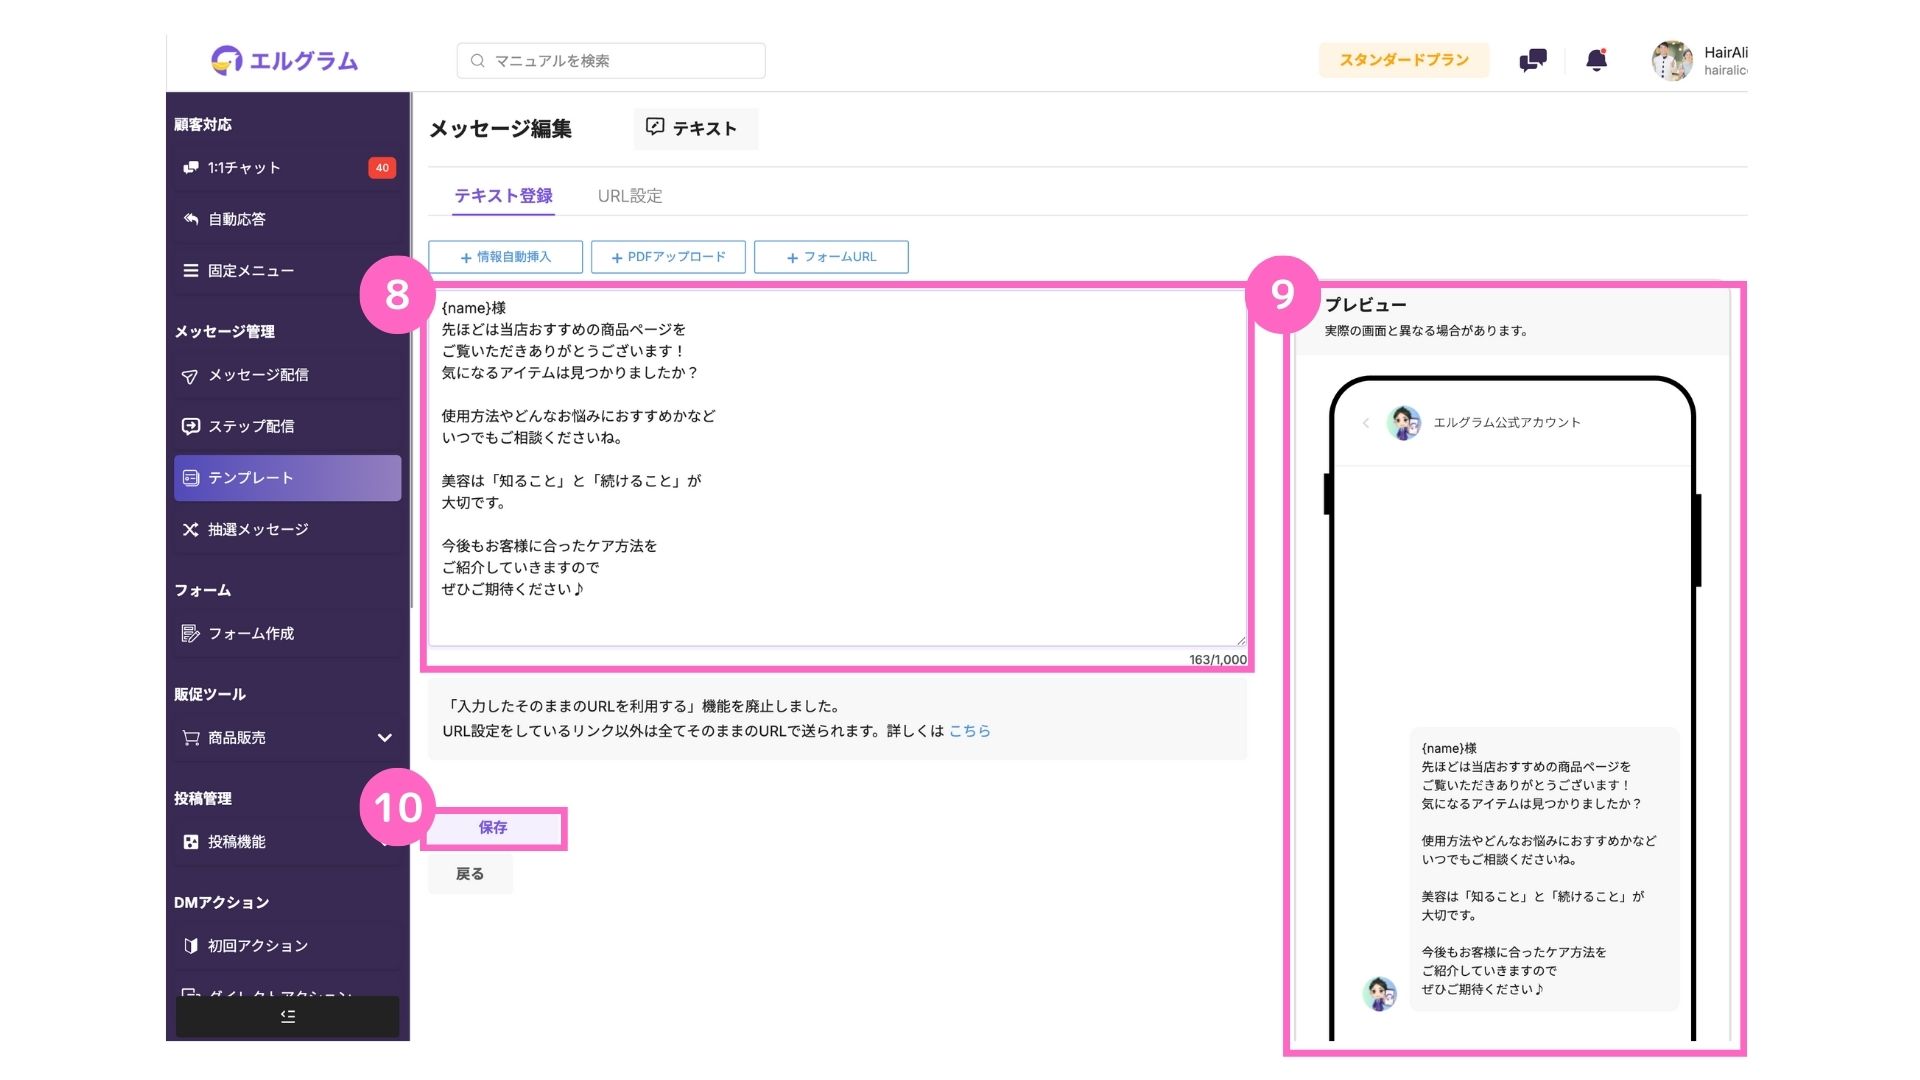Click the red 40 unread badge

(382, 168)
